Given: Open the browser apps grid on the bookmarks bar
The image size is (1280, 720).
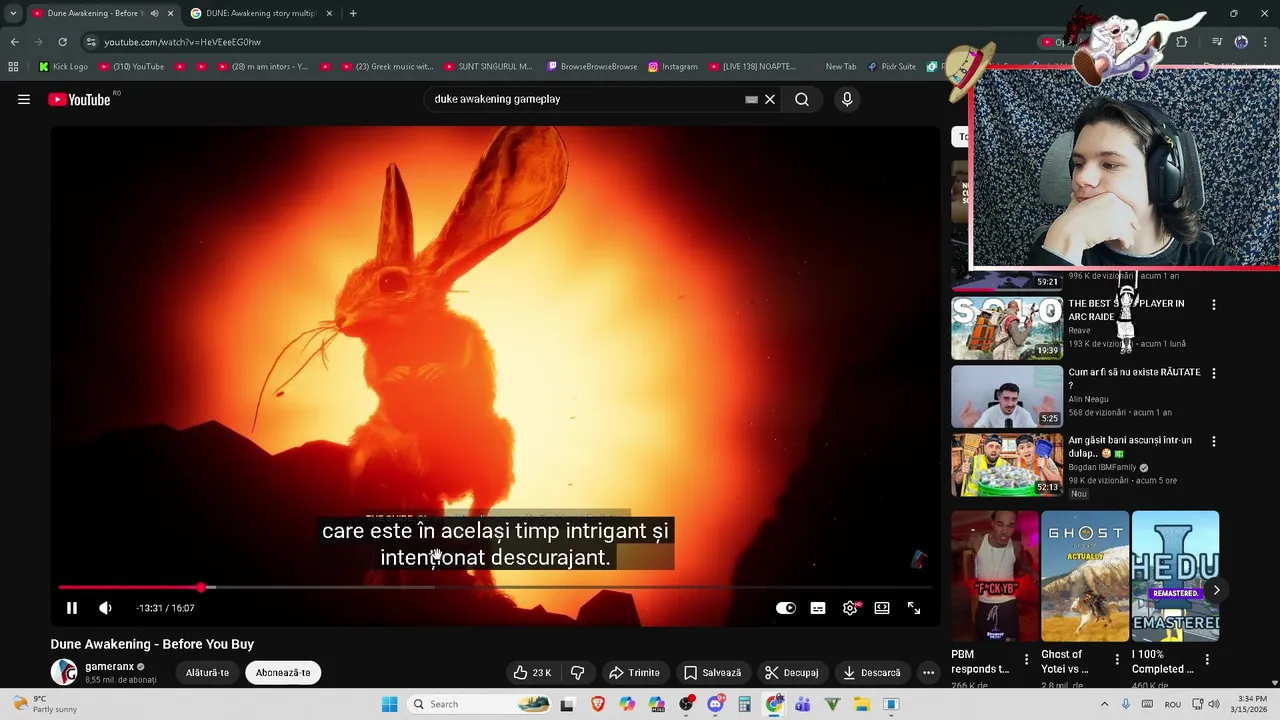Looking at the screenshot, I should point(13,67).
